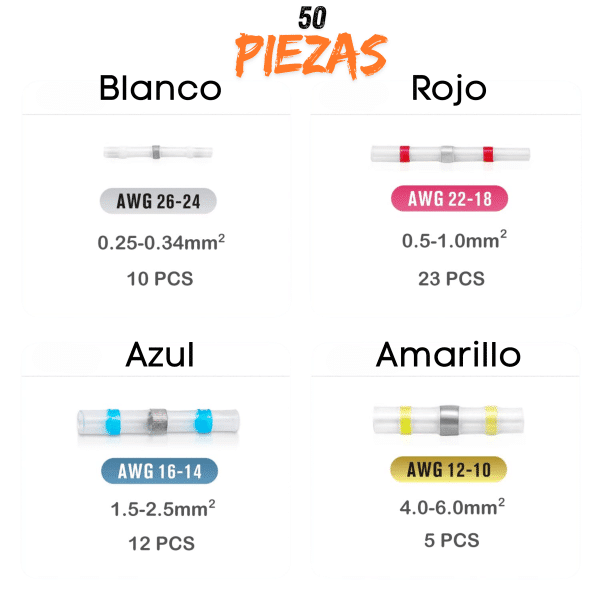Click the Amarillo heading
Image resolution: width=600 pixels, height=600 pixels.
[448, 354]
